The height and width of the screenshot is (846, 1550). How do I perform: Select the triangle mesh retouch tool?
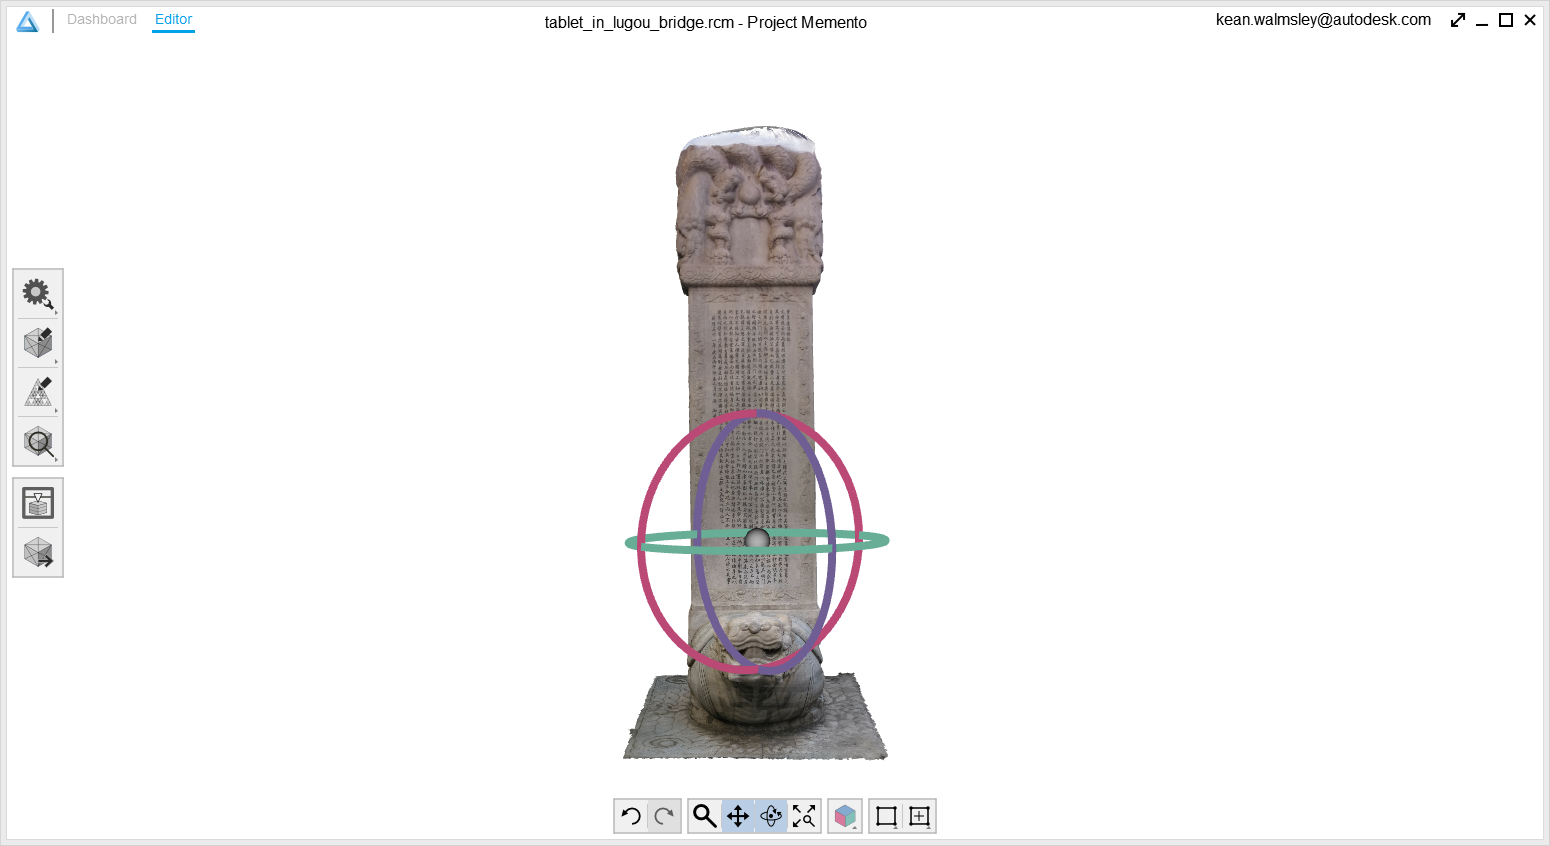(38, 392)
